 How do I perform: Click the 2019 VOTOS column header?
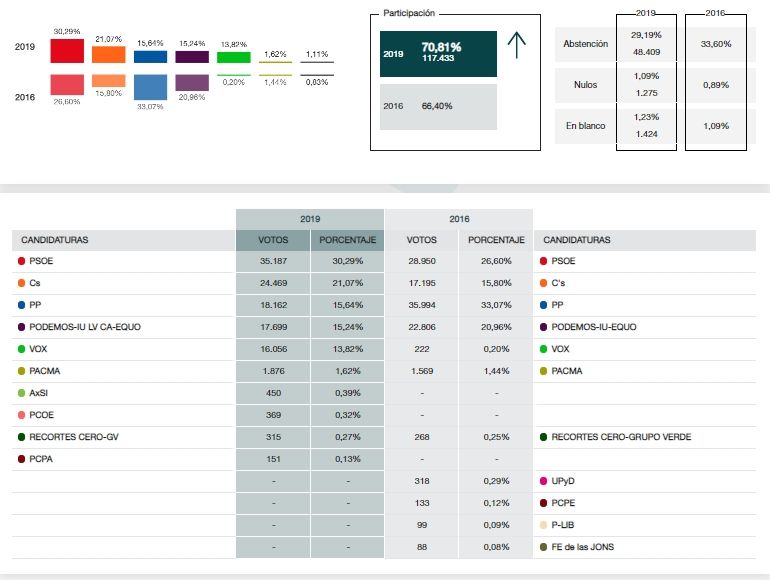pyautogui.click(x=272, y=240)
